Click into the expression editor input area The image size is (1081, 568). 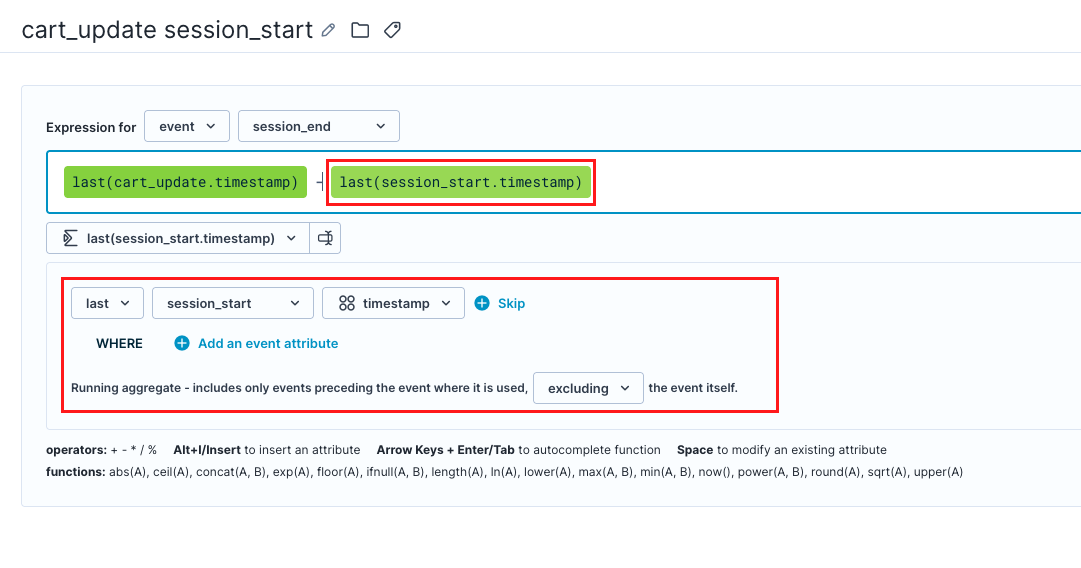827,182
